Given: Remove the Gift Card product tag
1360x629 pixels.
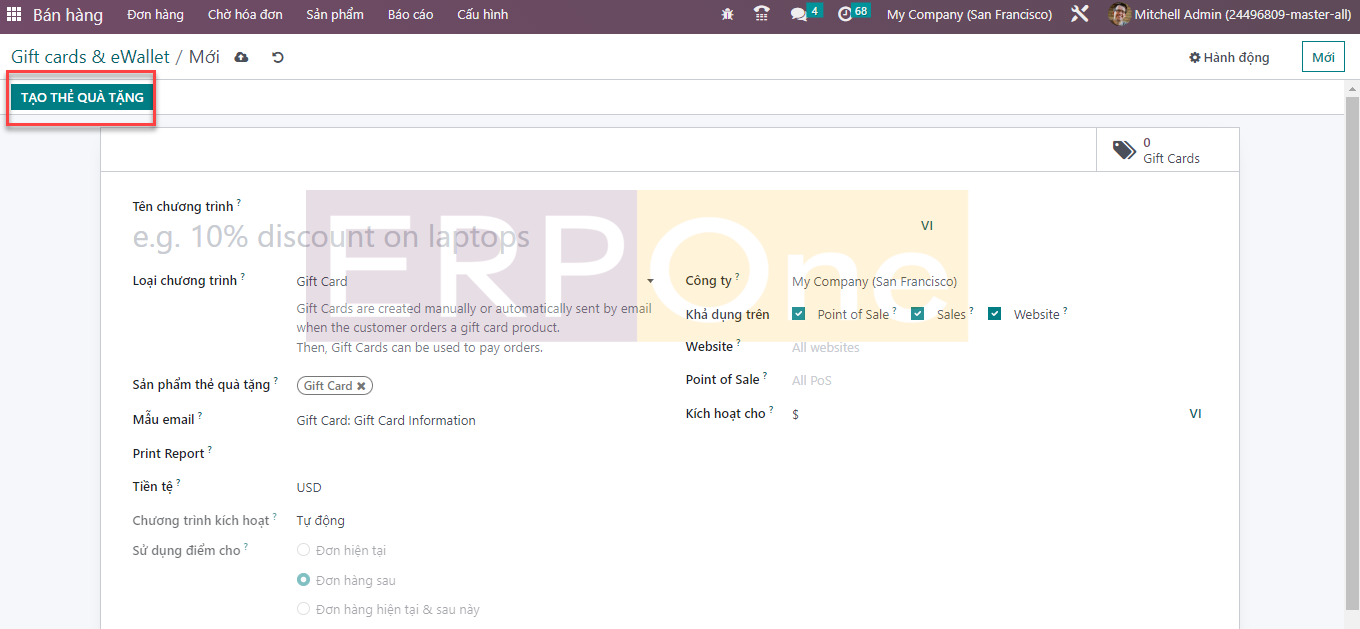Looking at the screenshot, I should 361,386.
